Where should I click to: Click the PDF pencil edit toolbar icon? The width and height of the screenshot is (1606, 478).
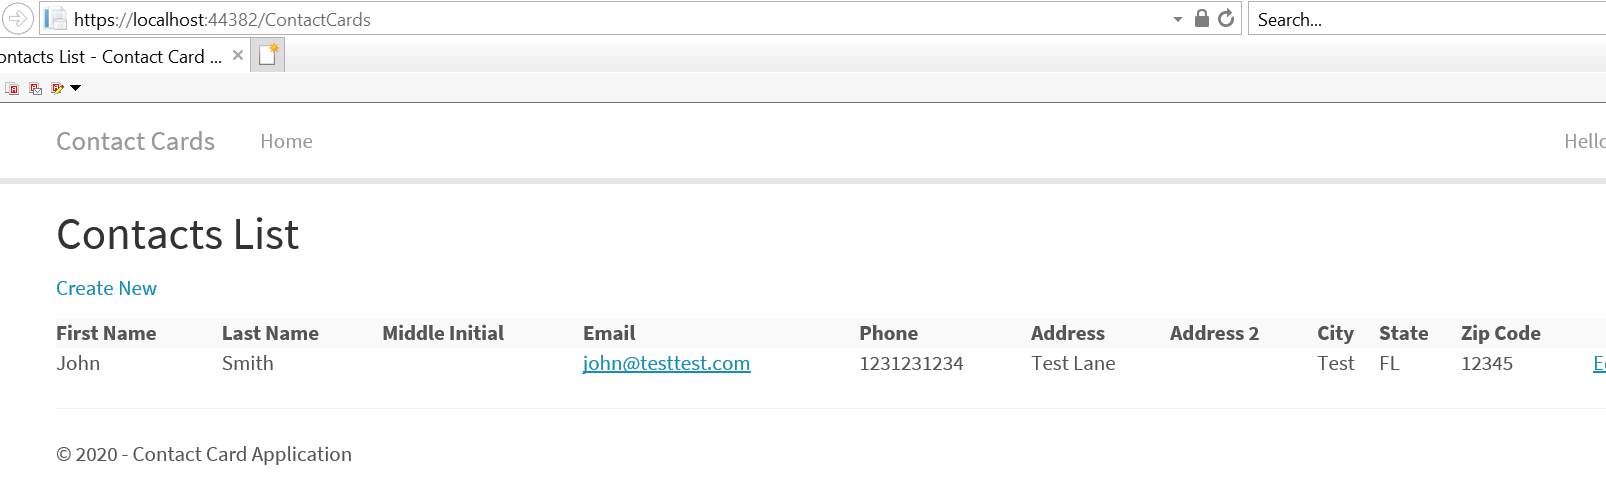pyautogui.click(x=57, y=89)
